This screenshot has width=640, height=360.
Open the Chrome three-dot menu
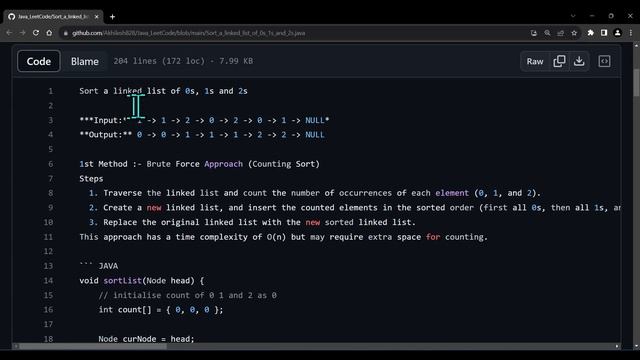[x=631, y=33]
